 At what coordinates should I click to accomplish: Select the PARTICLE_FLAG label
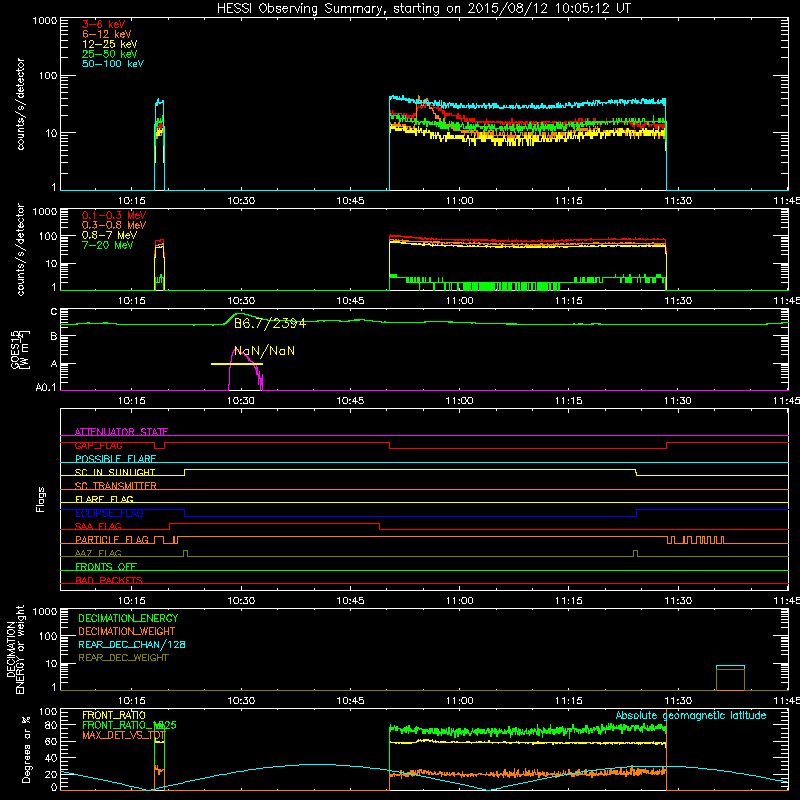pyautogui.click(x=112, y=540)
